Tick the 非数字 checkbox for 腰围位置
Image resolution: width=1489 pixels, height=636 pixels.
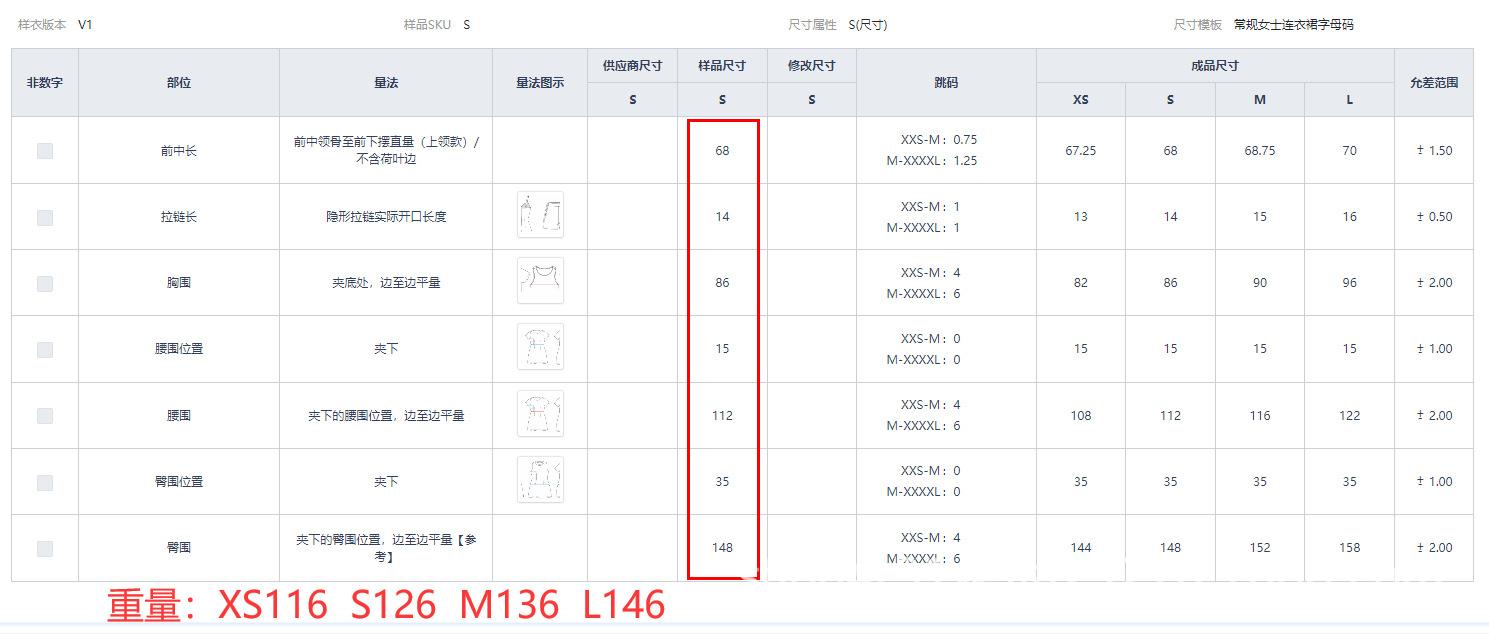pos(45,349)
